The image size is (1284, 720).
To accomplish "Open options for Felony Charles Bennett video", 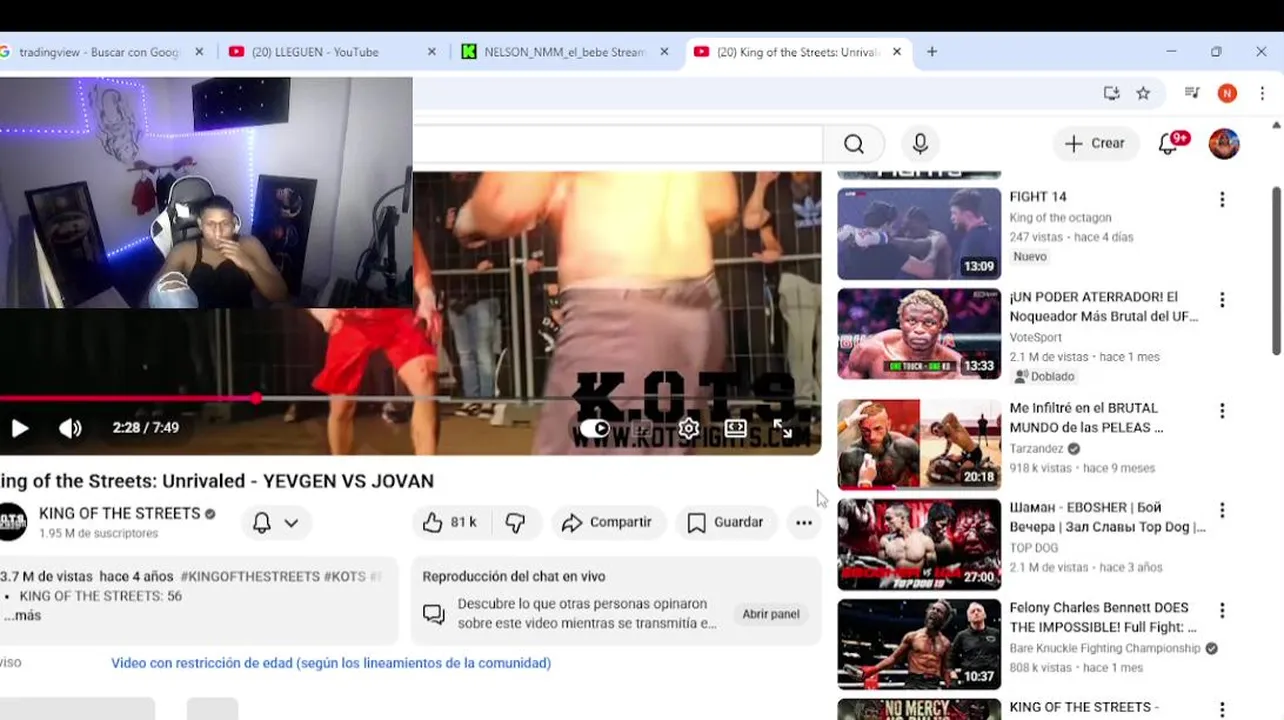I will pyautogui.click(x=1222, y=610).
